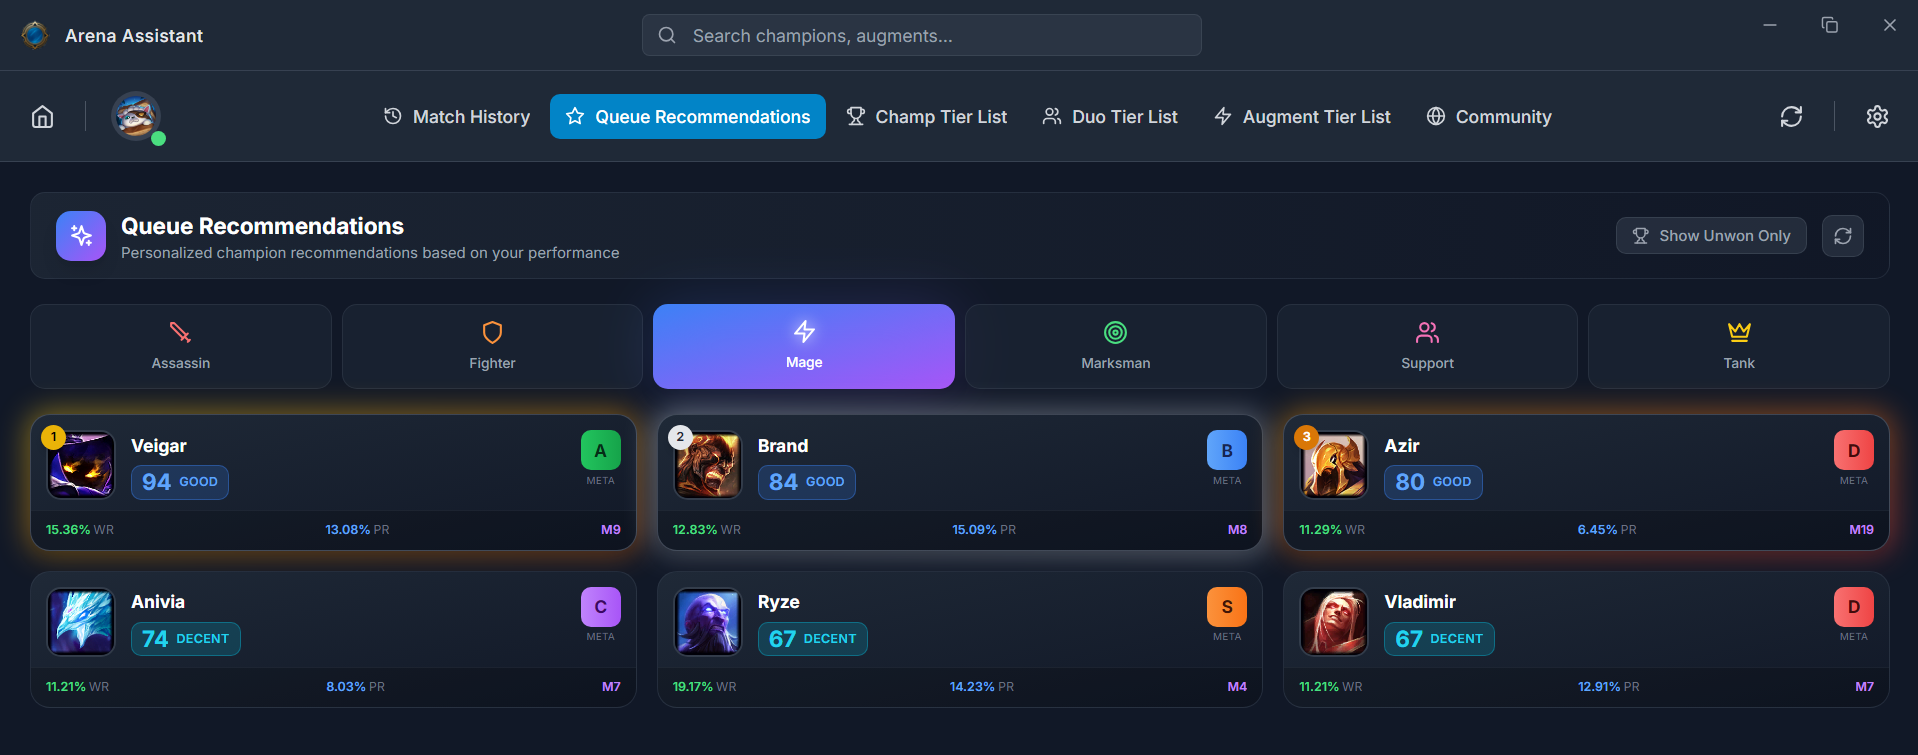Image resolution: width=1918 pixels, height=755 pixels.
Task: Click Brand's 84 GOOD score badge
Action: (x=807, y=482)
